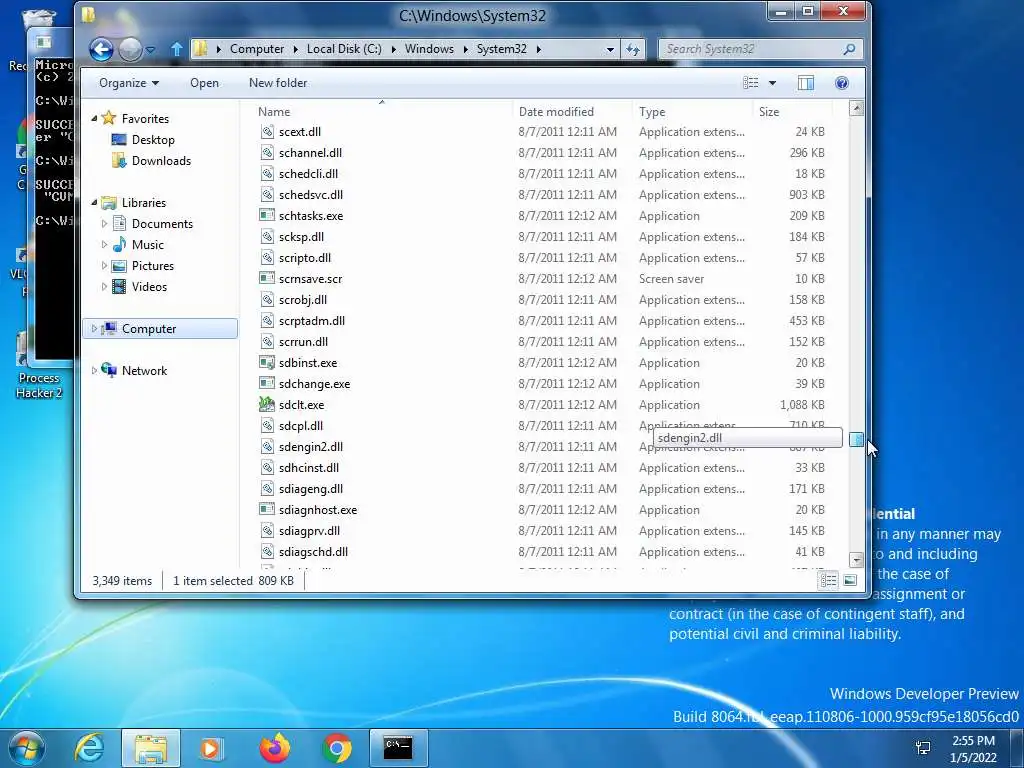
Task: Open Google Chrome from the taskbar
Action: tap(336, 748)
